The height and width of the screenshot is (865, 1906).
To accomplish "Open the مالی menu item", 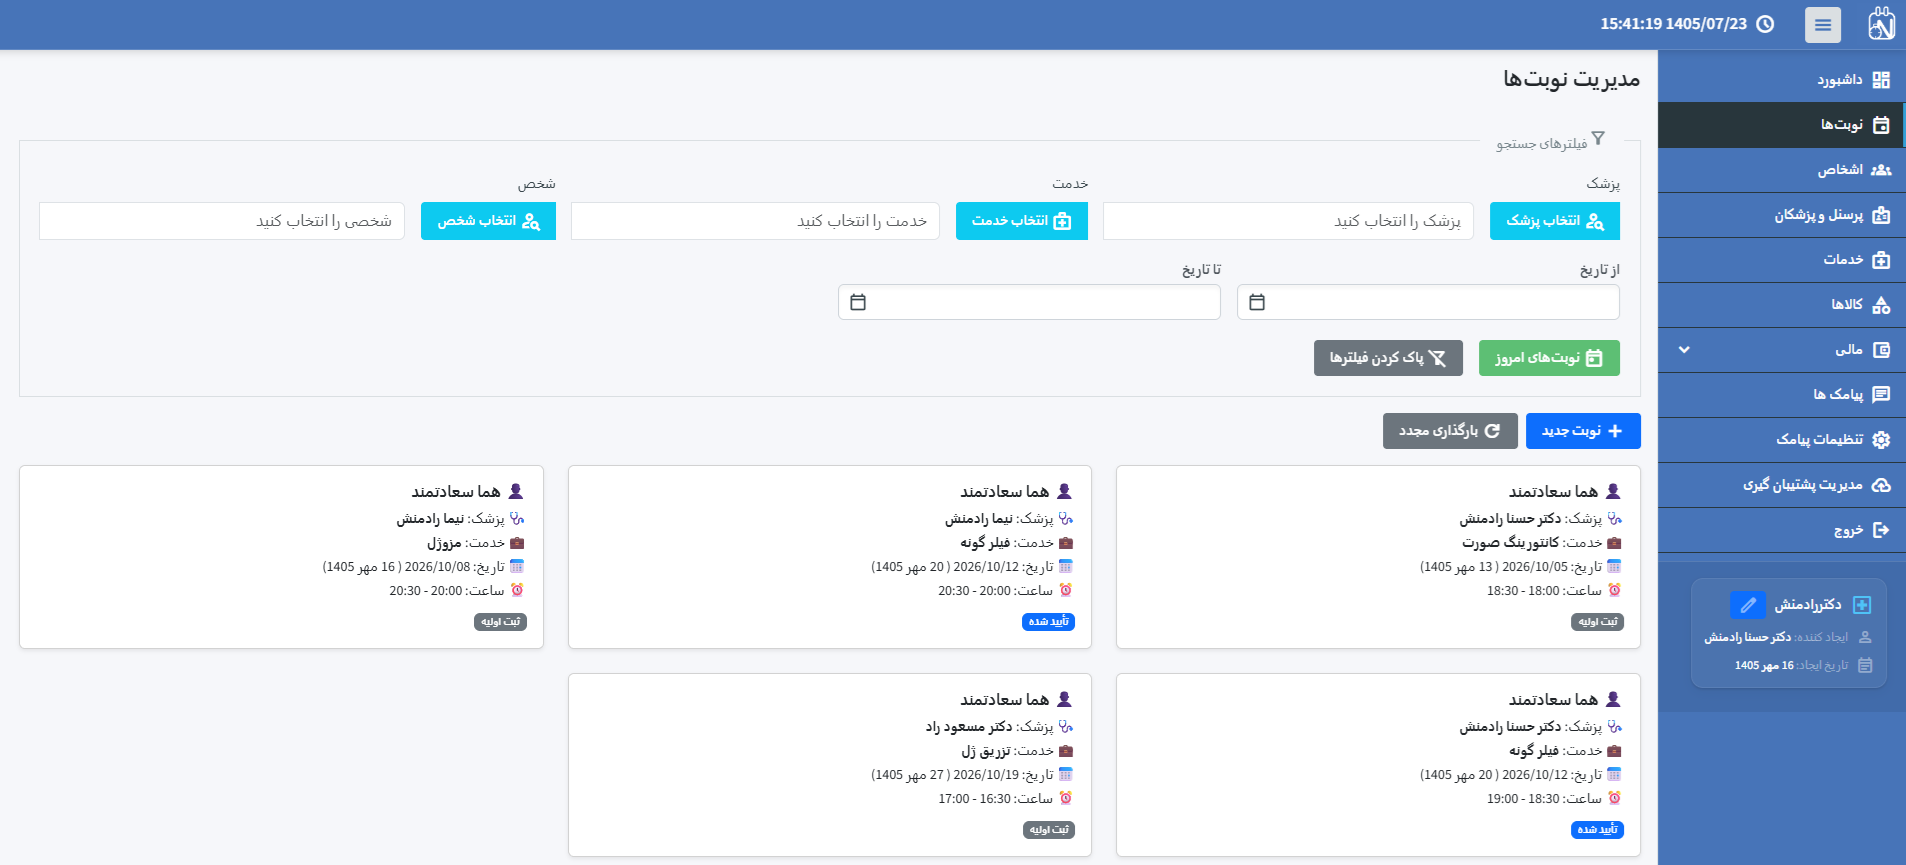I will (1782, 350).
